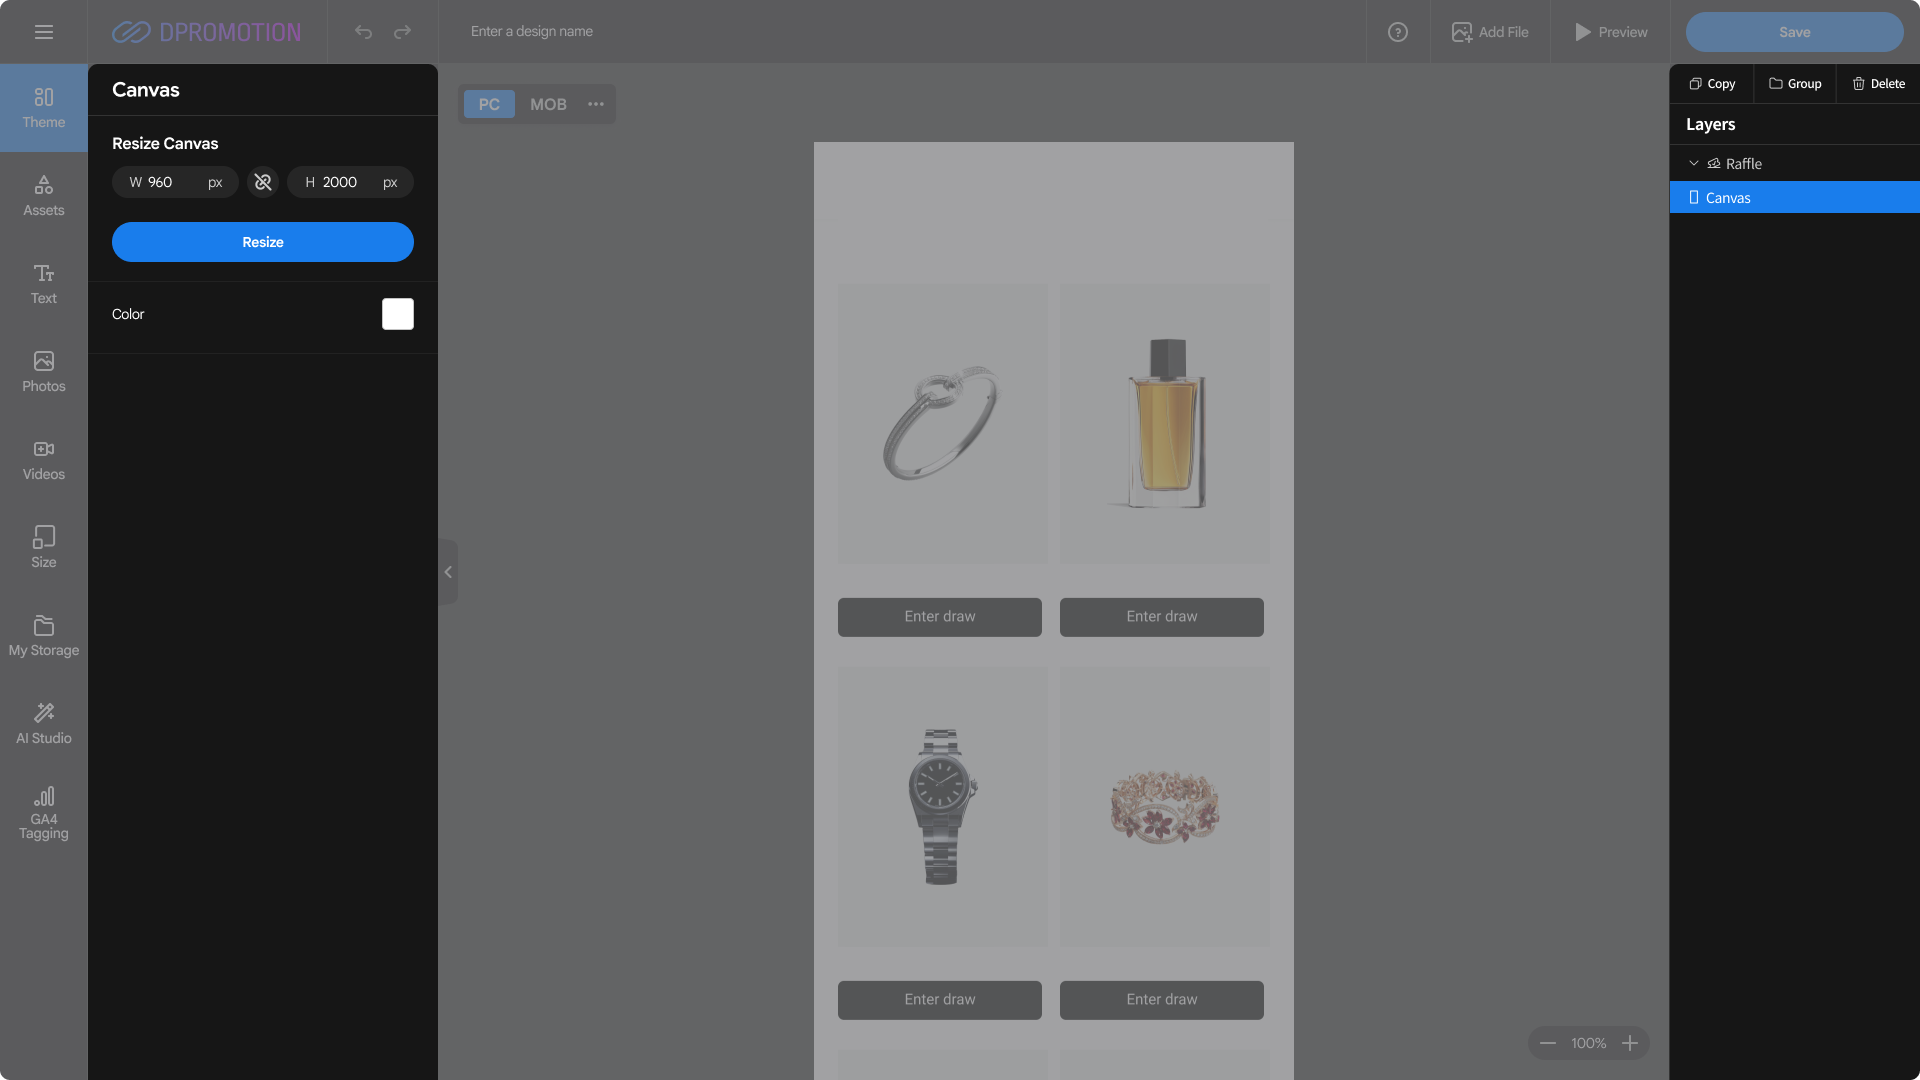Switch to the PC view
This screenshot has width=1920, height=1080.
click(x=489, y=104)
